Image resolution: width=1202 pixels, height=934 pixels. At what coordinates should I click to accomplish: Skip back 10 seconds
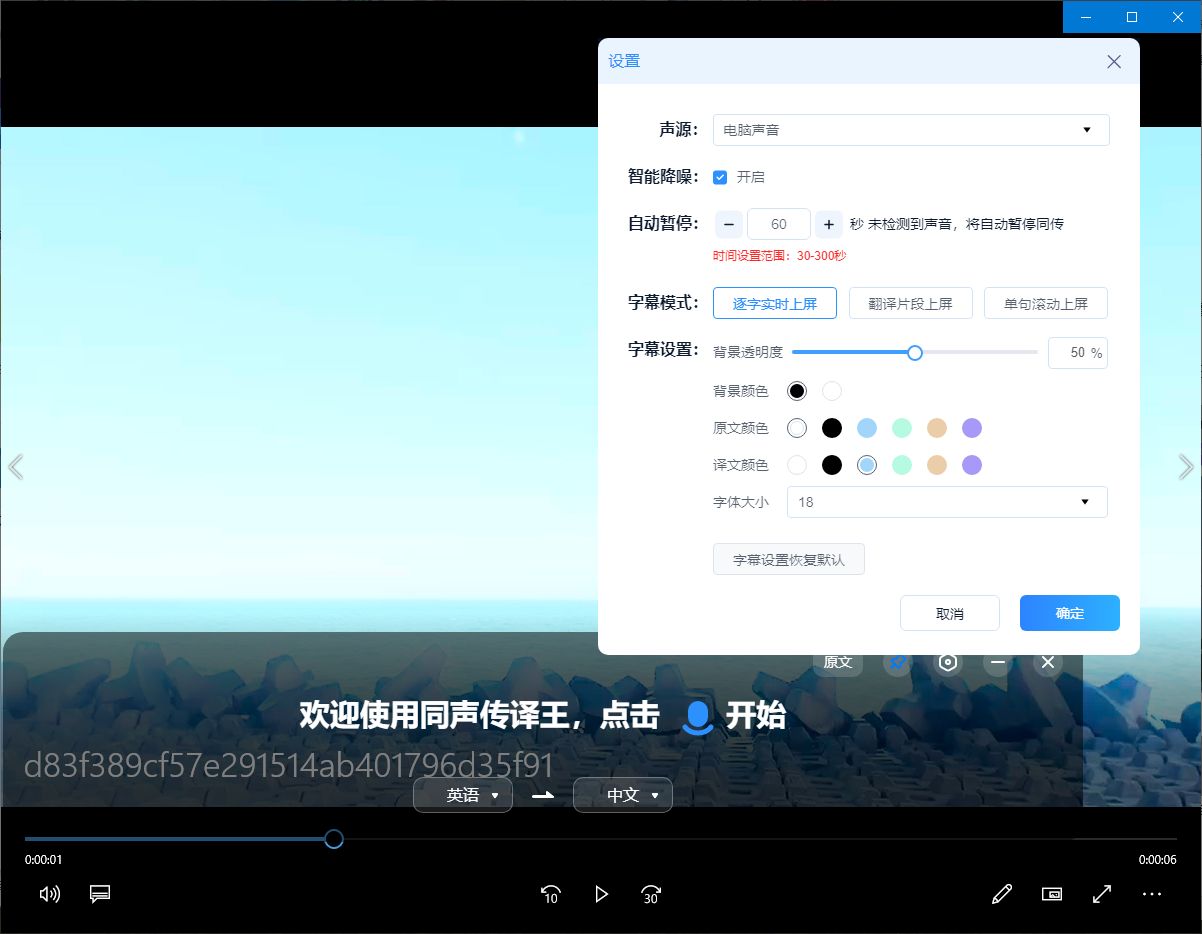tap(550, 894)
